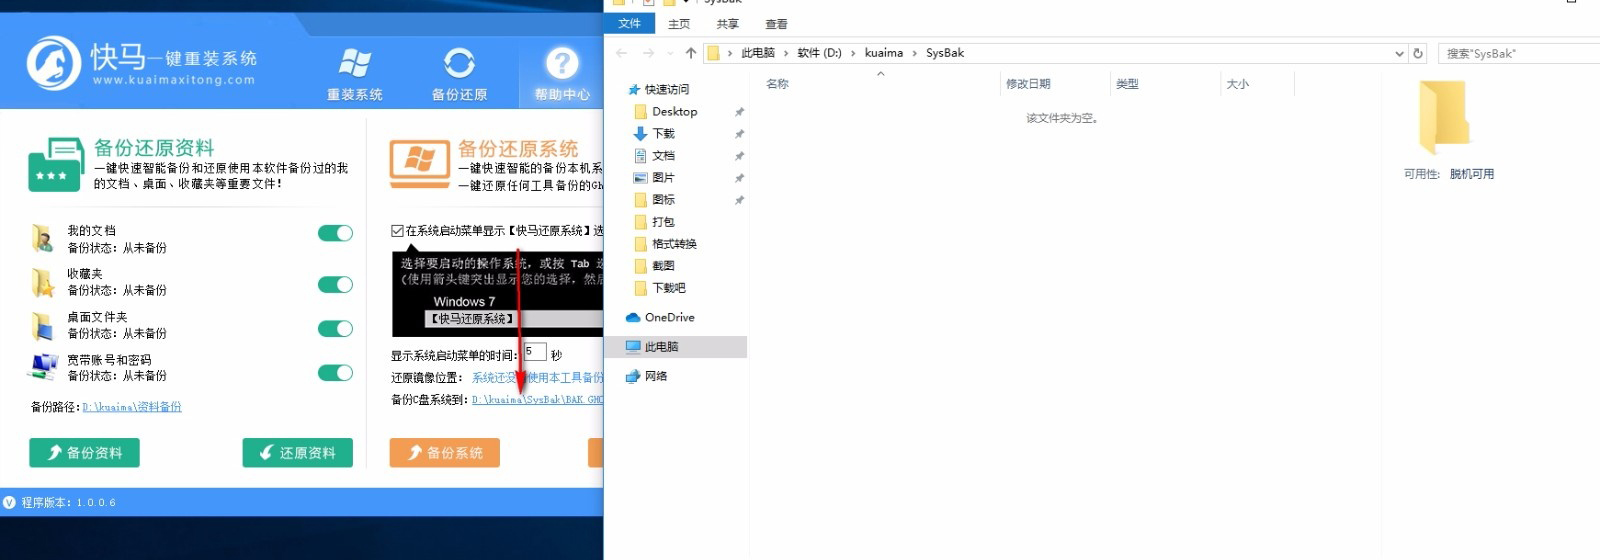Click 收藏夹 star folder icon

tap(42, 283)
